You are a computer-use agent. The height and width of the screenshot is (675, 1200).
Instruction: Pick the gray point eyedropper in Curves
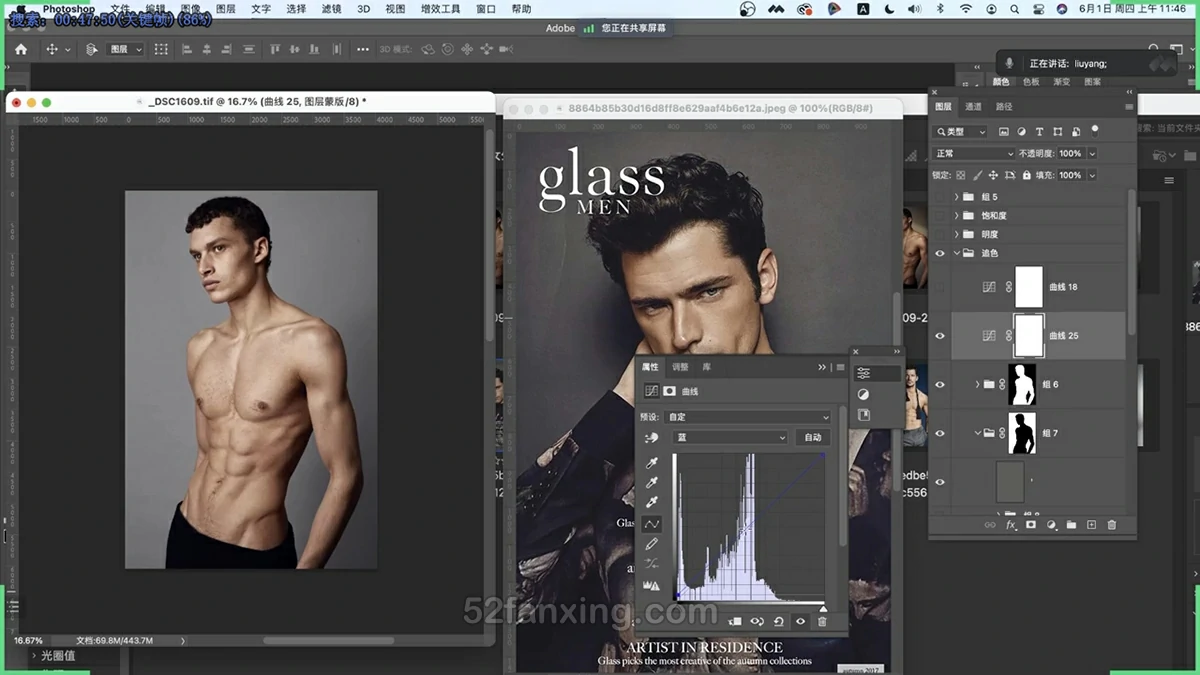pyautogui.click(x=652, y=483)
